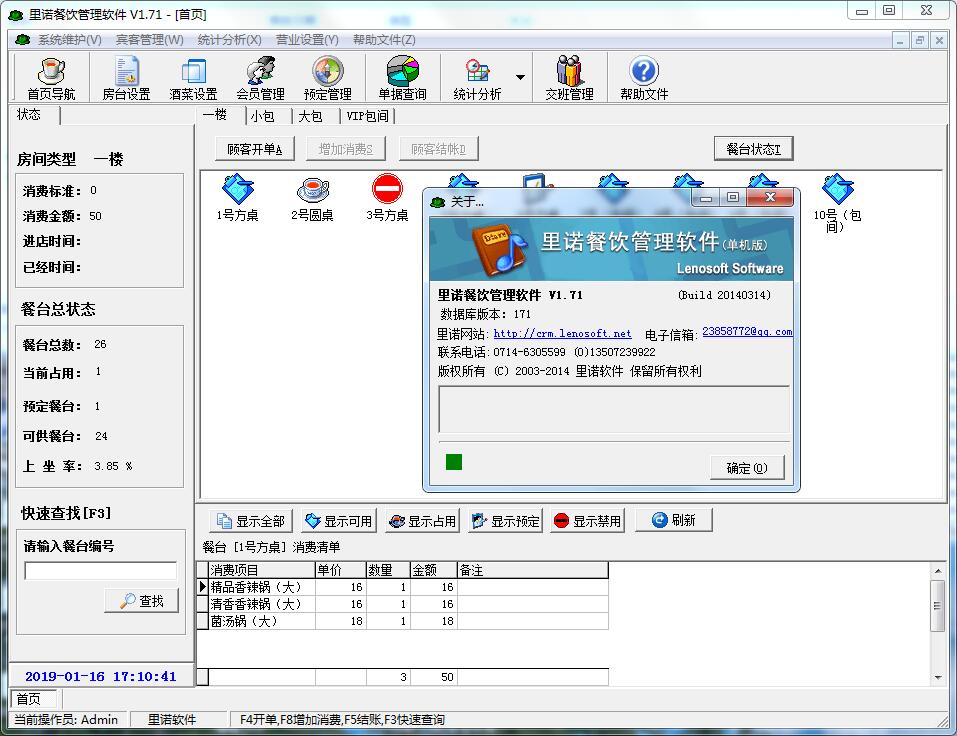Click the empty text box in About dialog
The height and width of the screenshot is (736, 957).
(x=614, y=409)
